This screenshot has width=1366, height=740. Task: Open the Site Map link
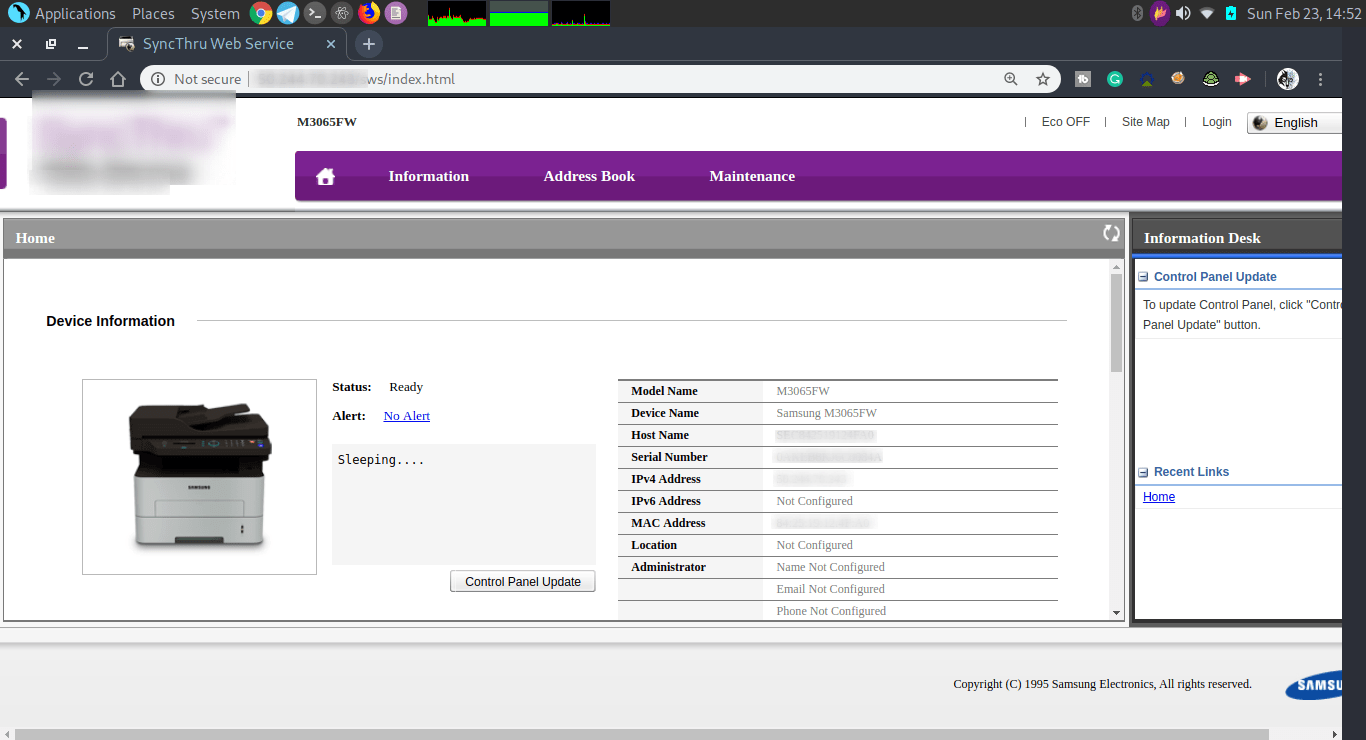click(x=1145, y=122)
